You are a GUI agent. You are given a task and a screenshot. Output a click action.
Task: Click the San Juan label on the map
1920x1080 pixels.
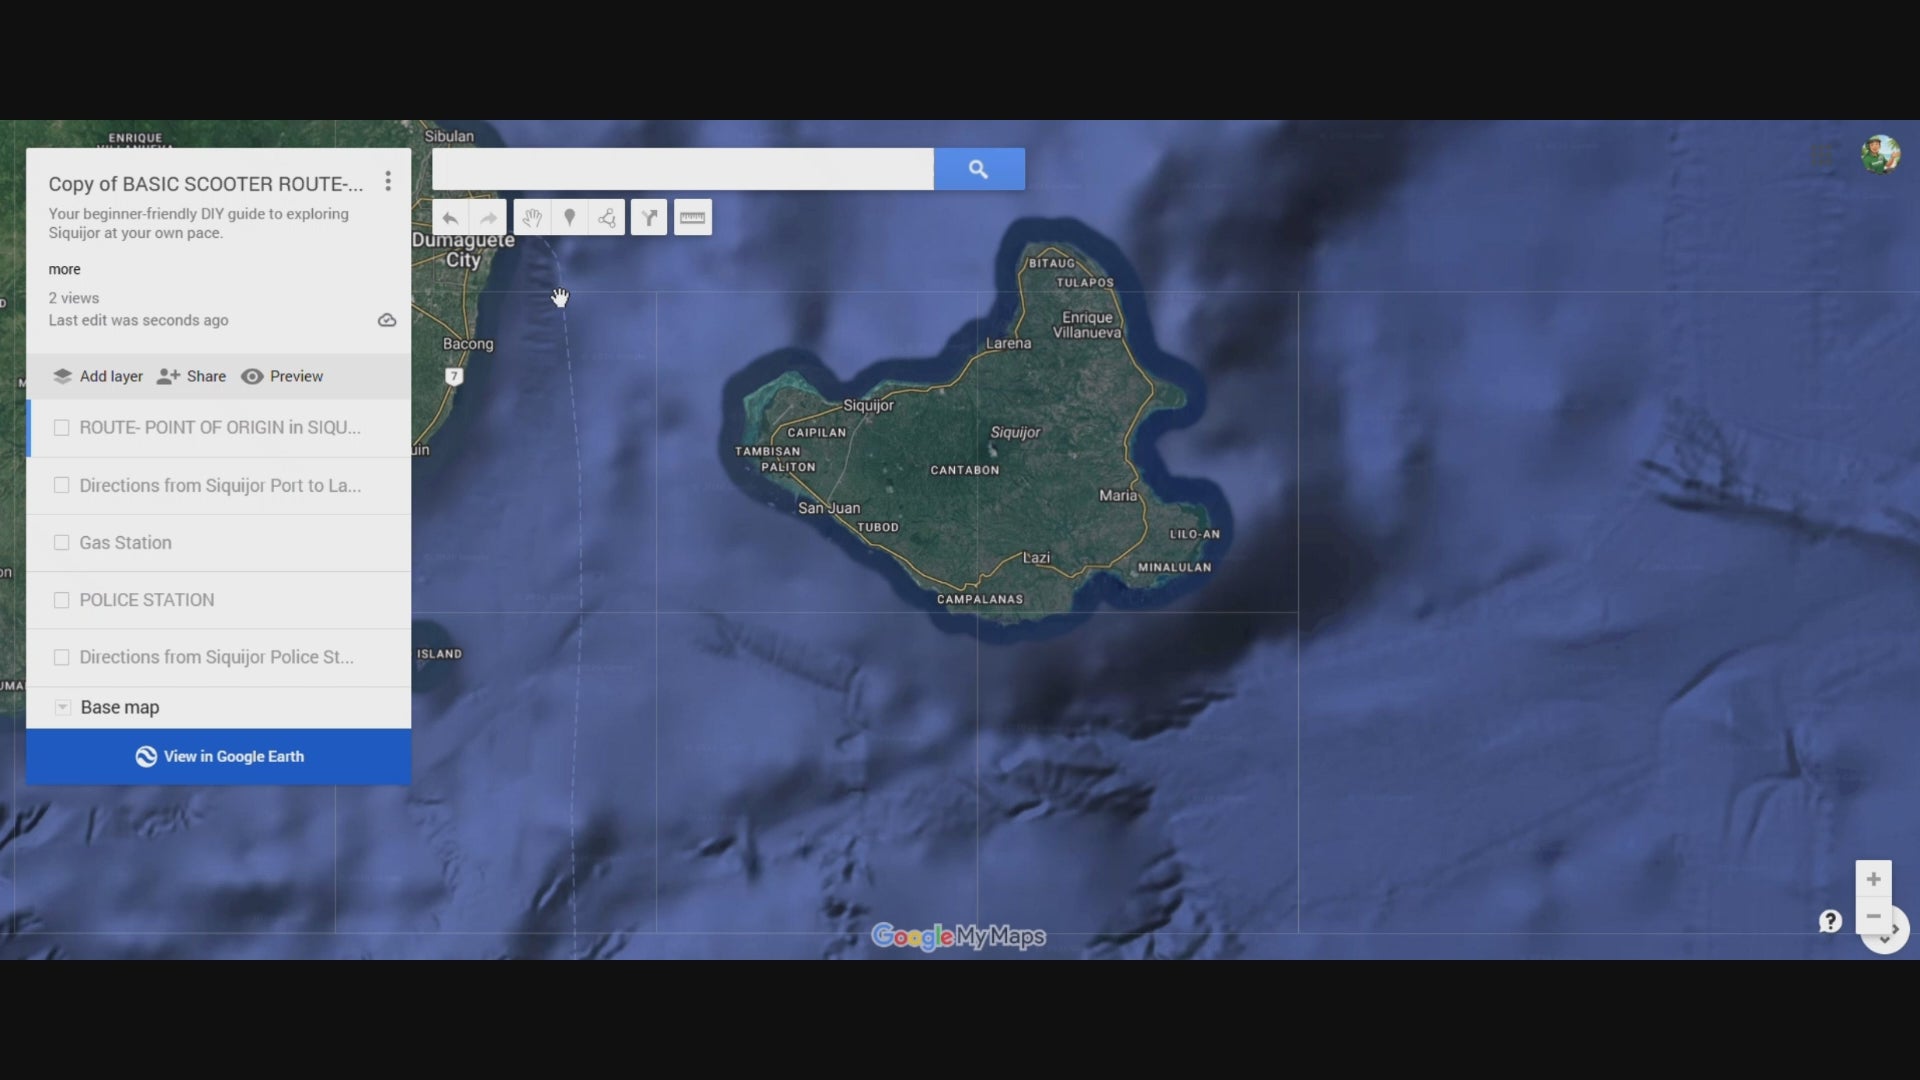pos(829,508)
